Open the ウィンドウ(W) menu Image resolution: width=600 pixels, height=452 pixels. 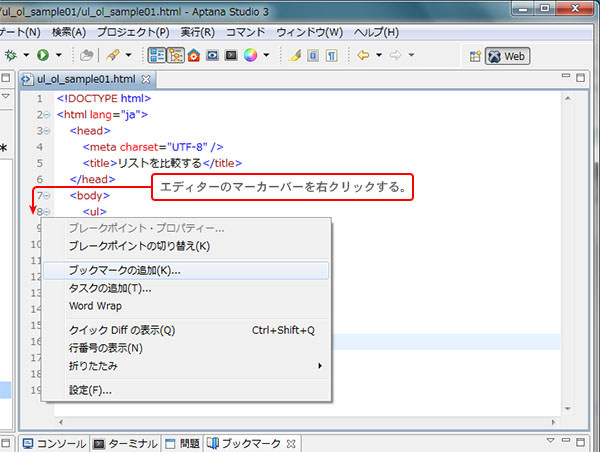310,32
